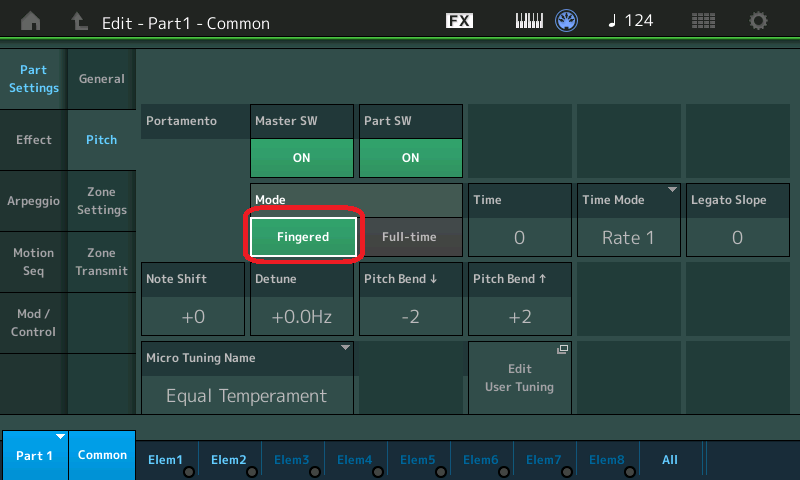The height and width of the screenshot is (480, 800).
Task: Open the Zone Settings tab
Action: click(x=102, y=201)
